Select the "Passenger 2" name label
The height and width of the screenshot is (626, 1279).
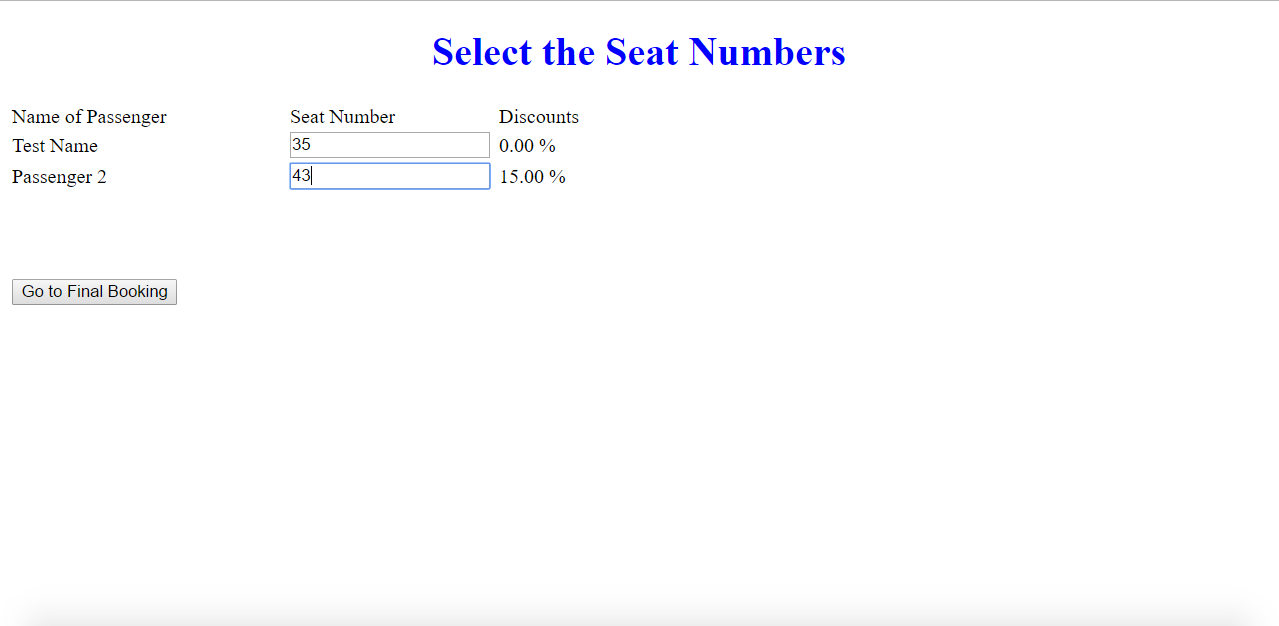click(59, 177)
